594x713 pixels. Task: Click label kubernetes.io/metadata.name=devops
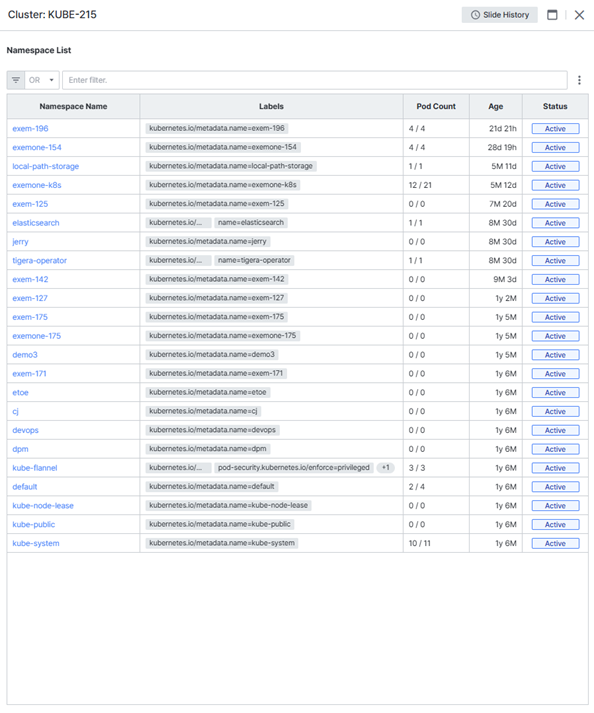(212, 430)
